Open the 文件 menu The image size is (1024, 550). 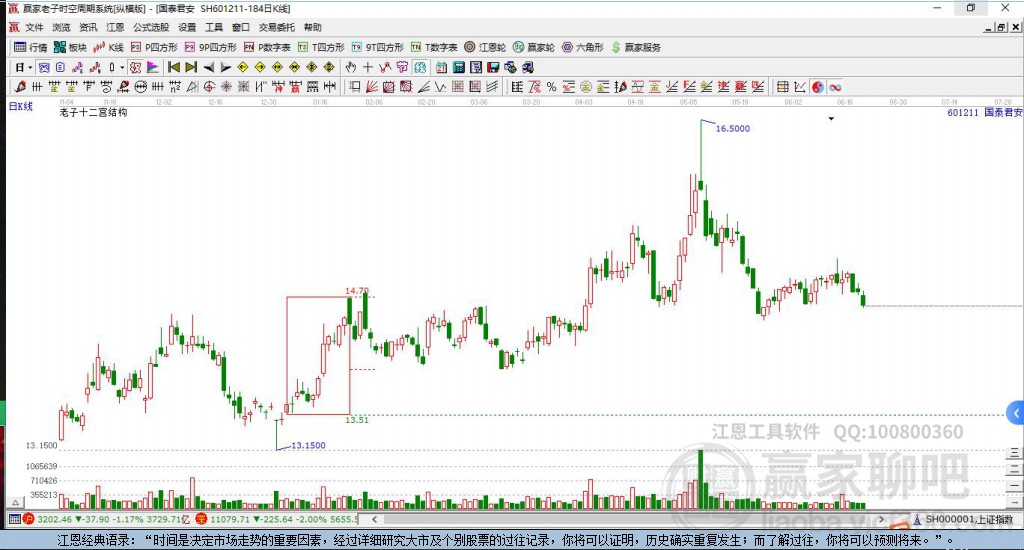[x=34, y=27]
